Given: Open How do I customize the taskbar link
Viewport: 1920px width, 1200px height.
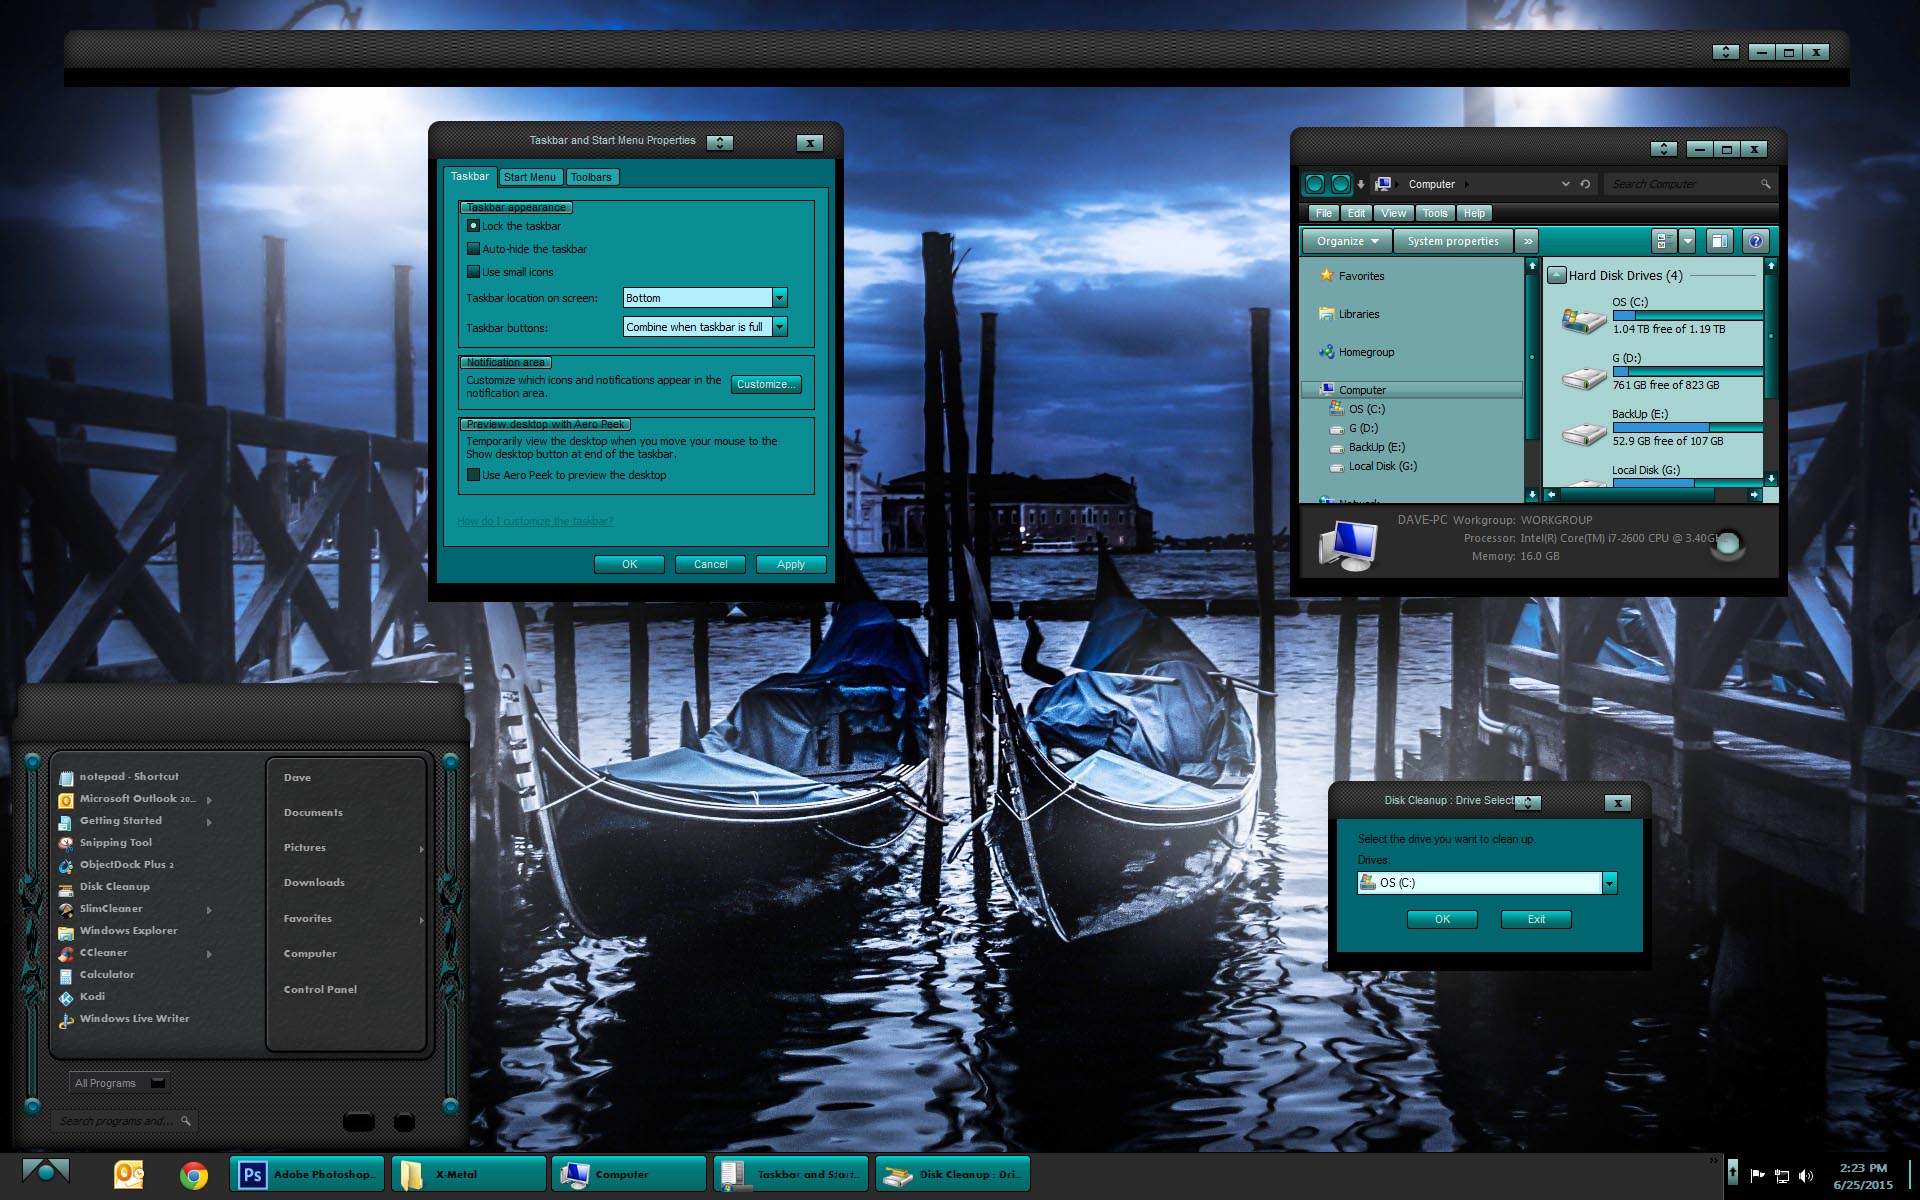Looking at the screenshot, I should tap(535, 521).
